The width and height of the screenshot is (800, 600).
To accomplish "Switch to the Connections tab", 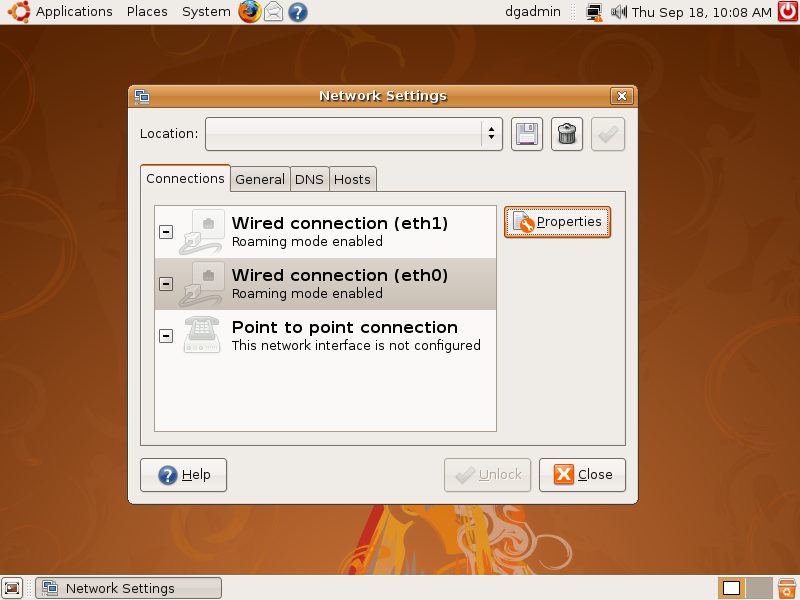I will 185,179.
